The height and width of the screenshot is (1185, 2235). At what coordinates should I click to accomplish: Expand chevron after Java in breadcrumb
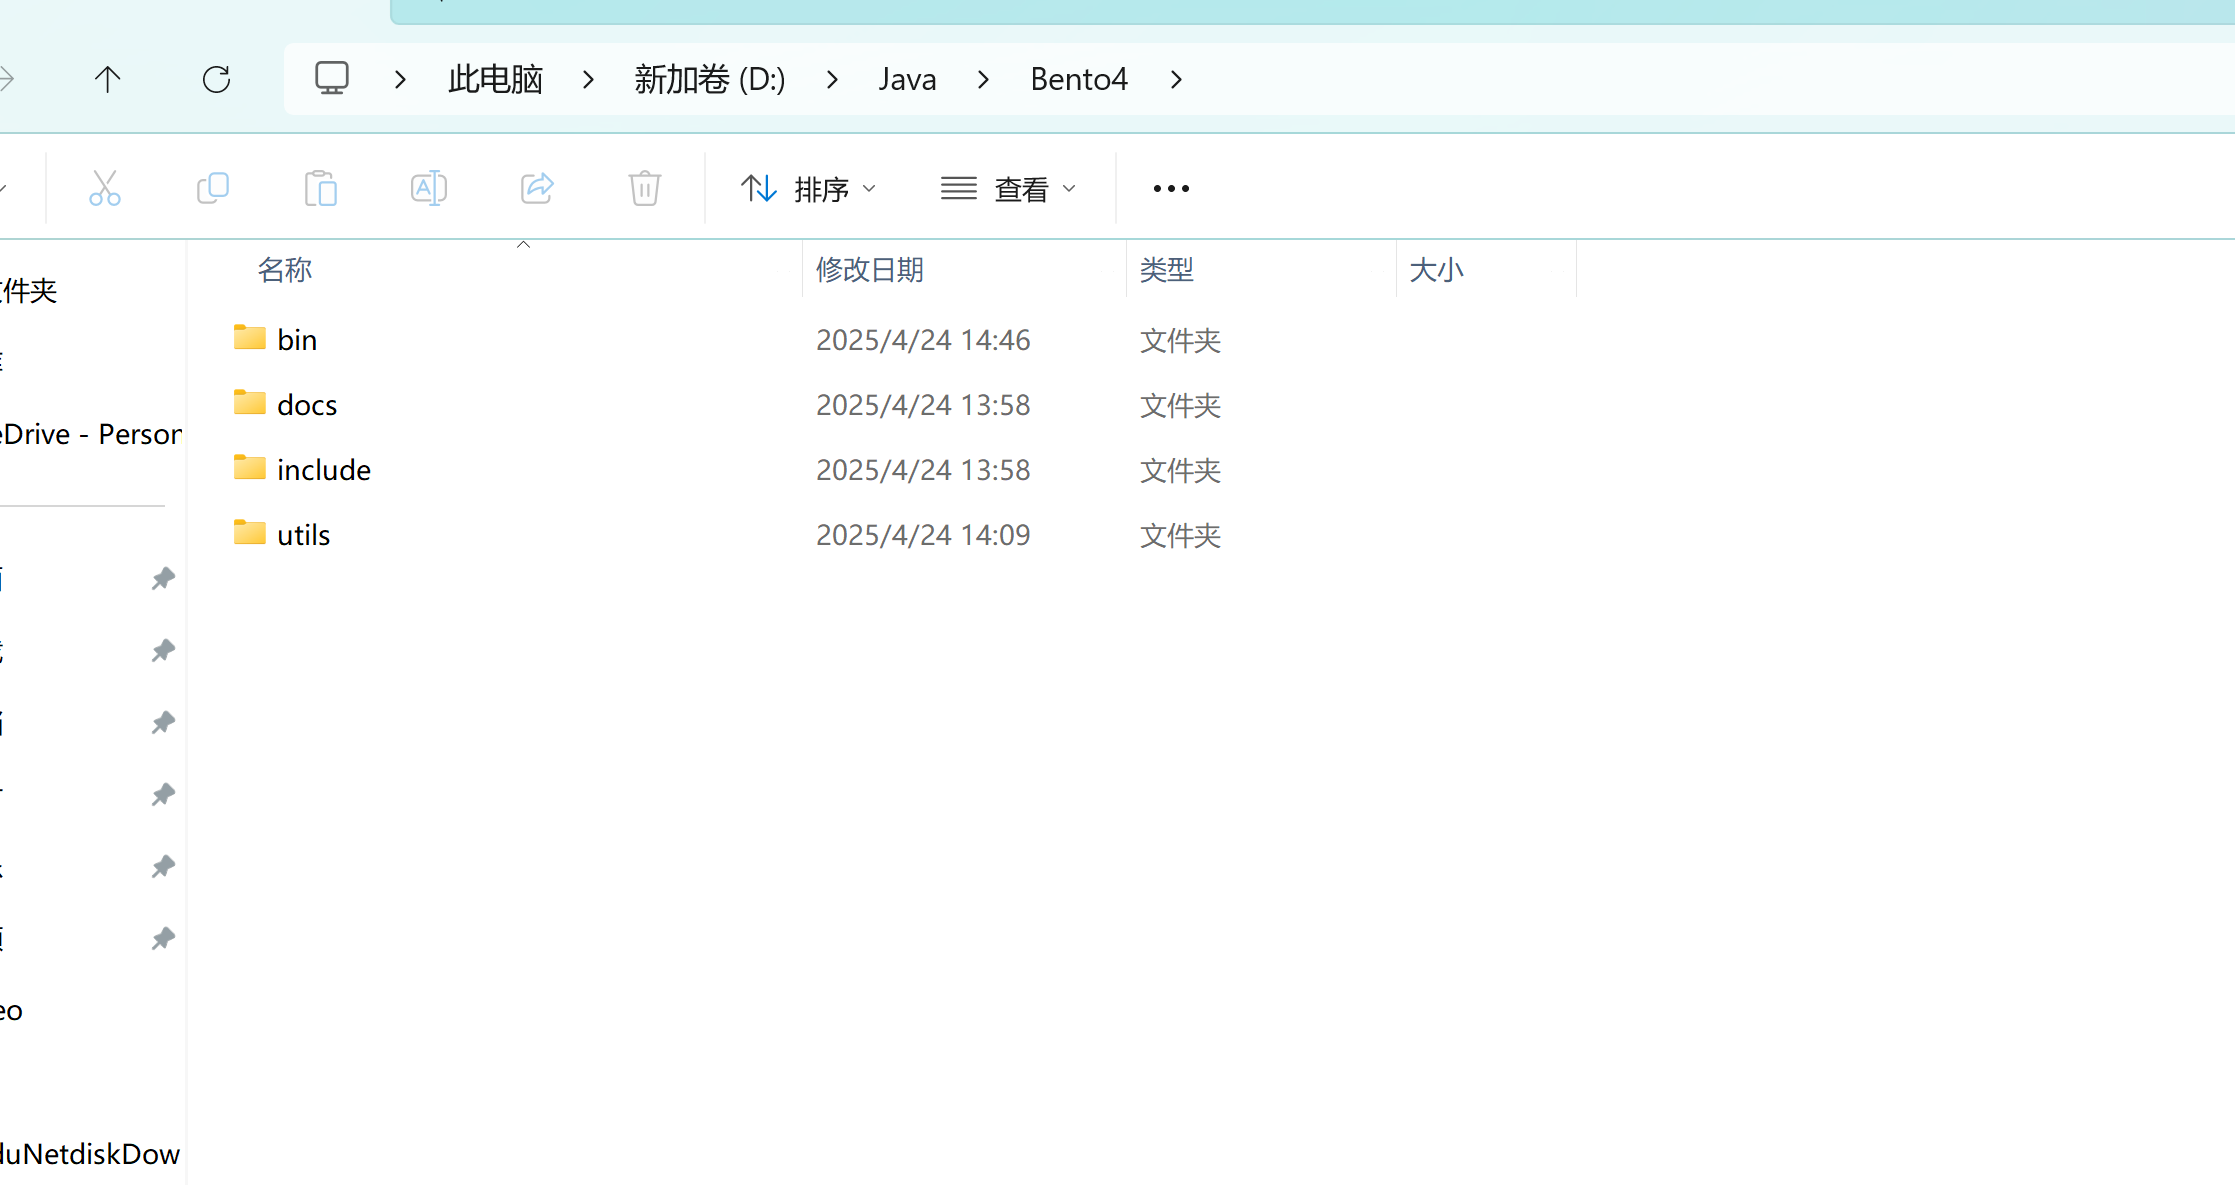click(x=984, y=79)
